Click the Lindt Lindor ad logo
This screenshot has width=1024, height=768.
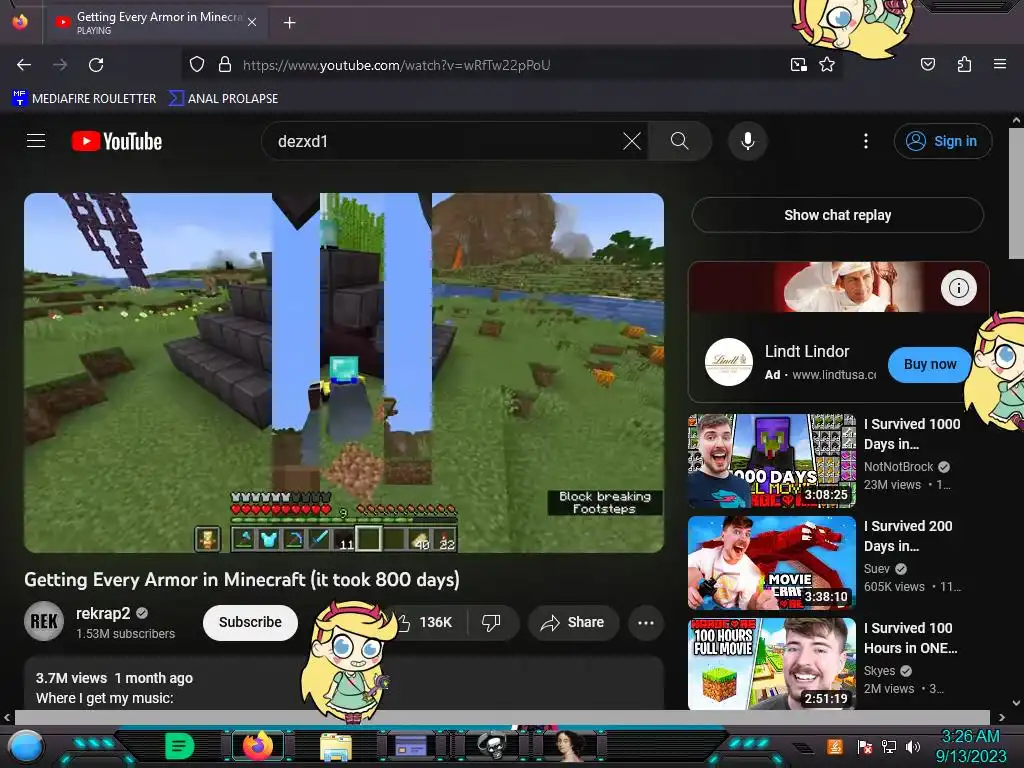tap(728, 362)
